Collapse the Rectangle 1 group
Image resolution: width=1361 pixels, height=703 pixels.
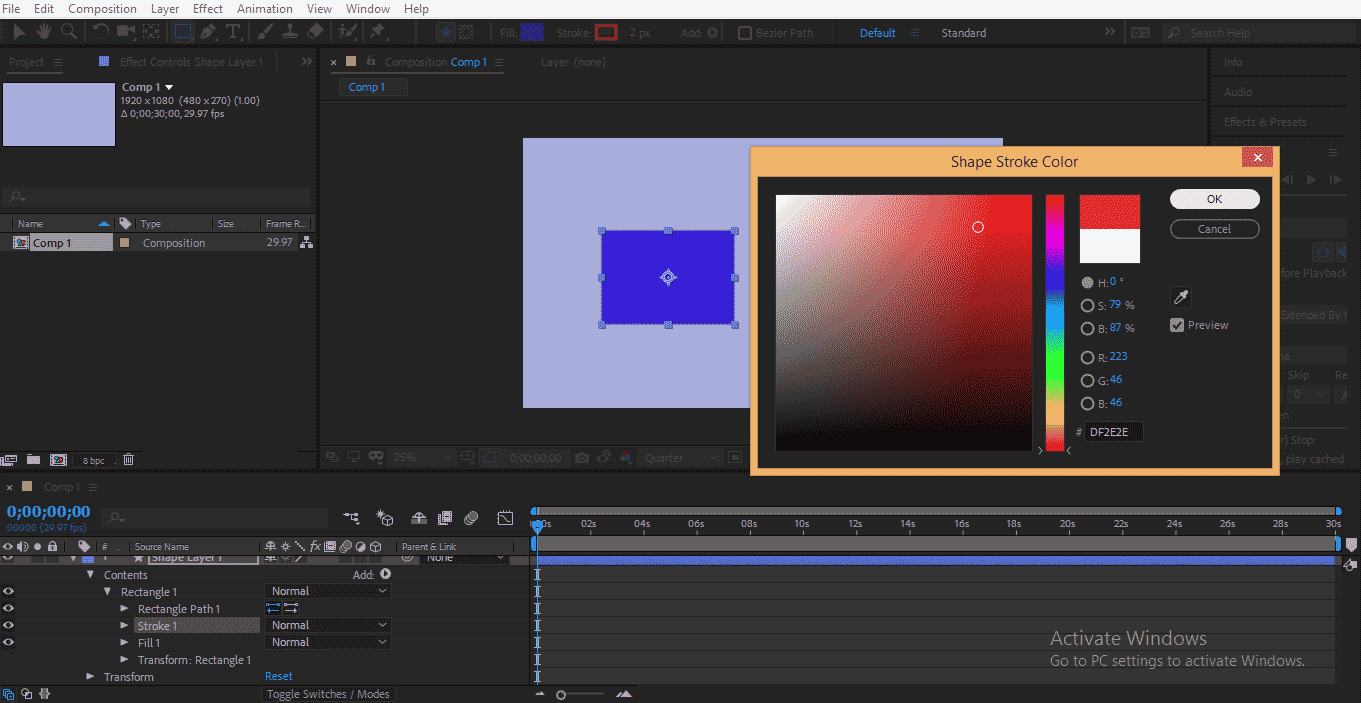pyautogui.click(x=108, y=591)
